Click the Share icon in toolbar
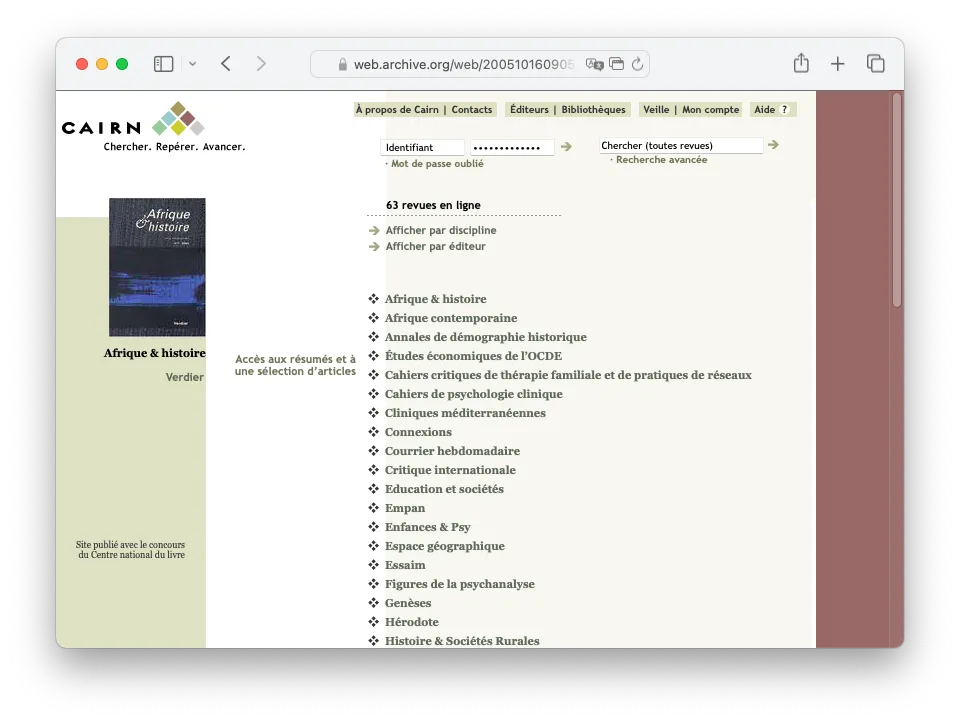This screenshot has height=722, width=960. [x=801, y=64]
